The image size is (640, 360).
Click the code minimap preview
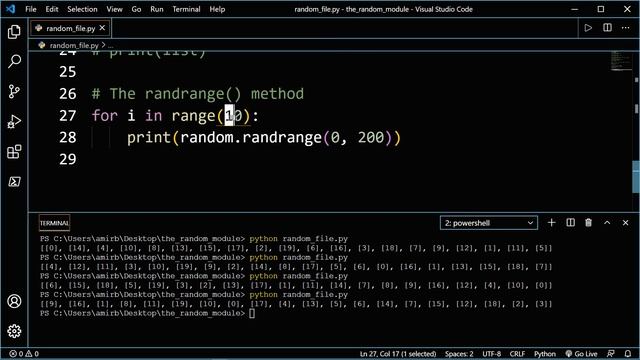click(x=621, y=61)
